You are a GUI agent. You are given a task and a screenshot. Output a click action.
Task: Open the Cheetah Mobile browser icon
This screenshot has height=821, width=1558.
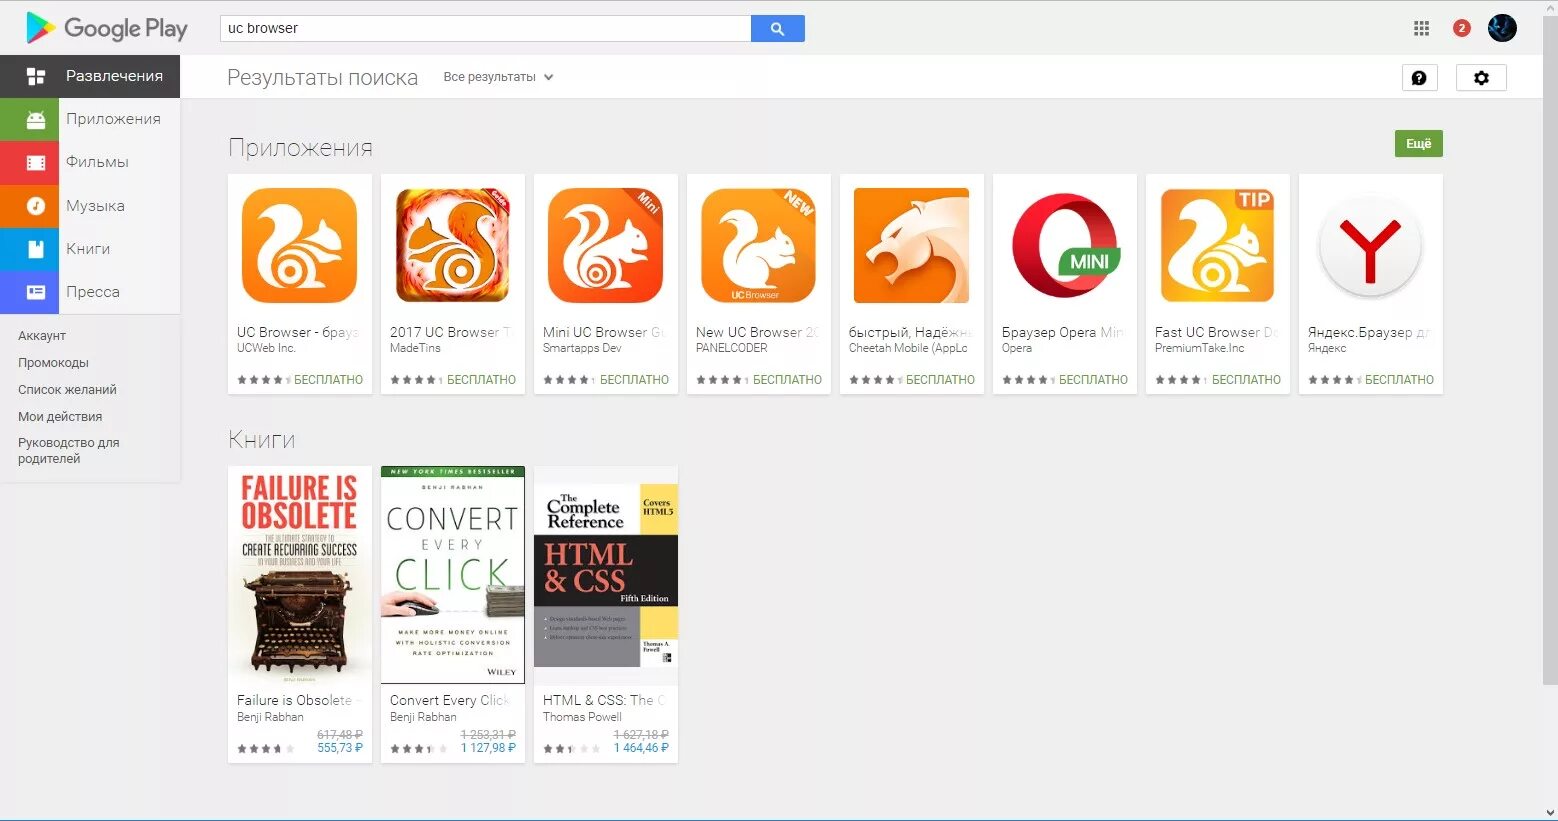[x=911, y=245]
